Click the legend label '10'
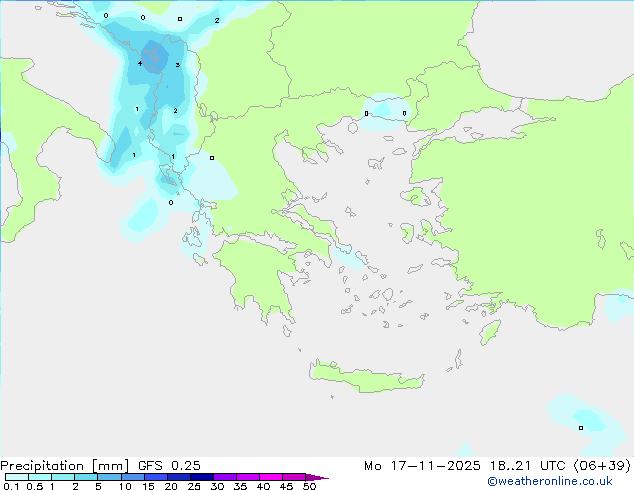Screen dimensions: 634x490 [x=125, y=486]
